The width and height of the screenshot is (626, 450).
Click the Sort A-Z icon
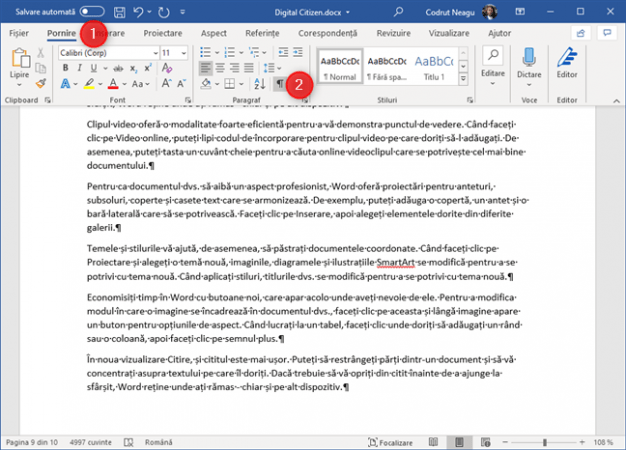pos(260,83)
